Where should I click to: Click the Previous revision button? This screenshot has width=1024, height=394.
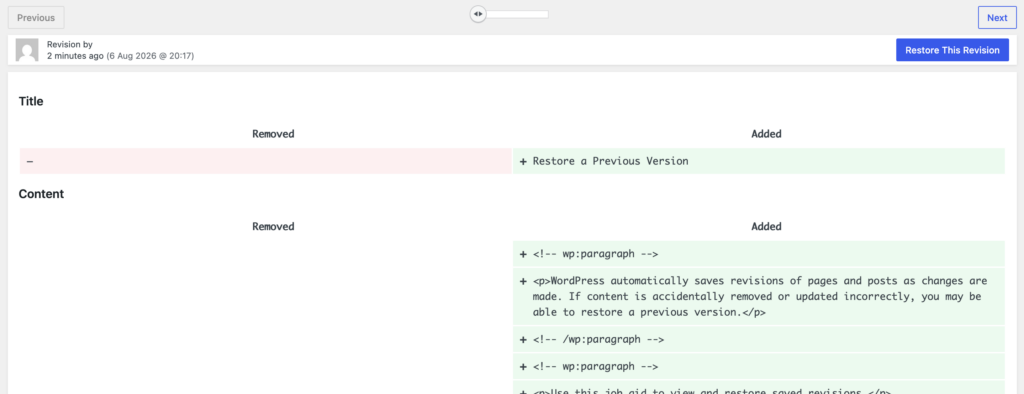(36, 18)
